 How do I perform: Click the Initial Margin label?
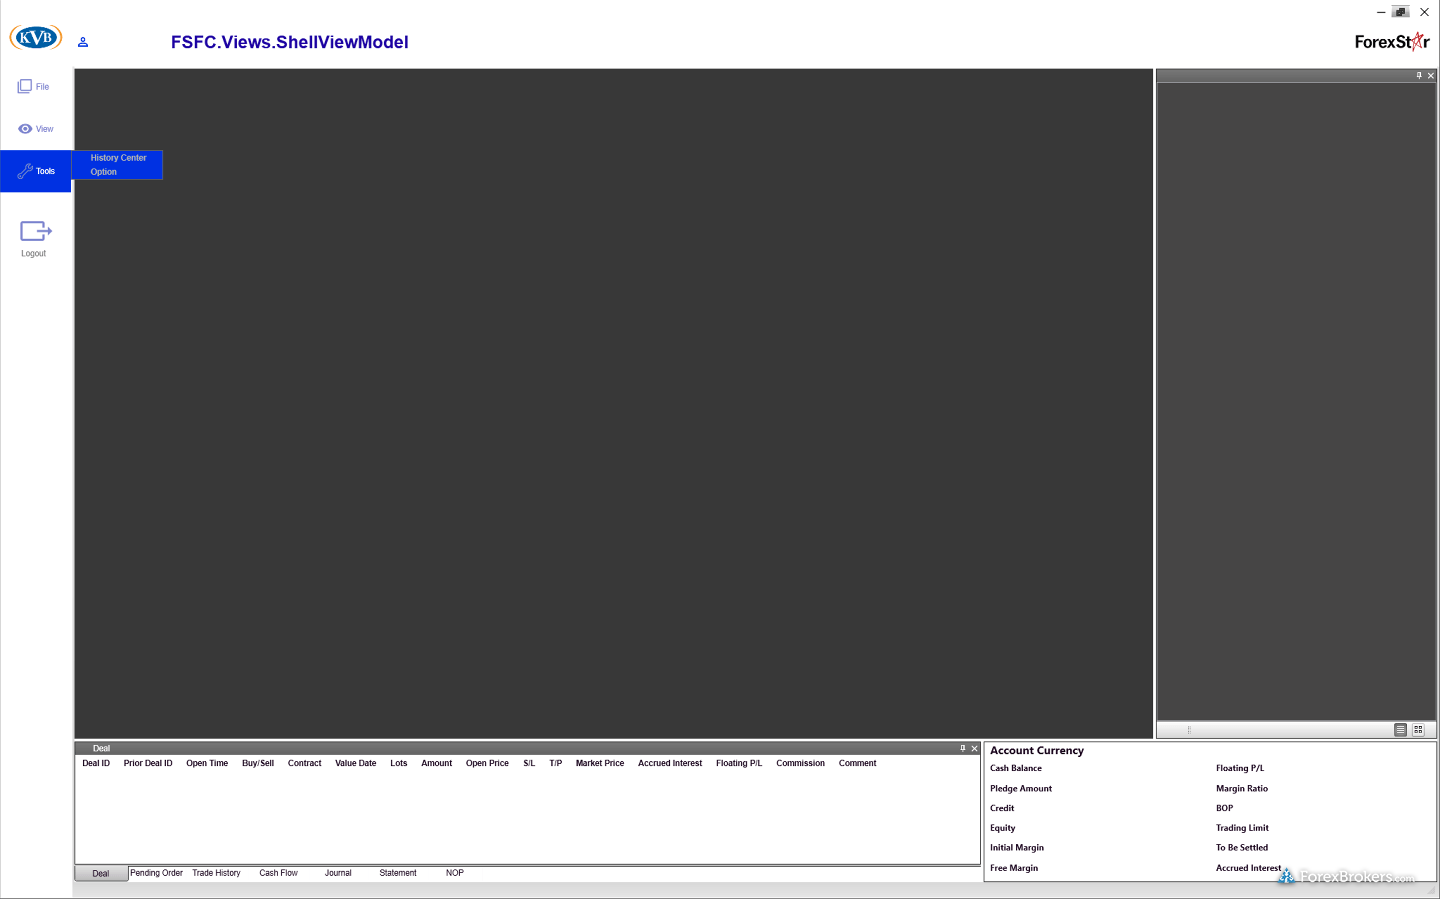1017,847
